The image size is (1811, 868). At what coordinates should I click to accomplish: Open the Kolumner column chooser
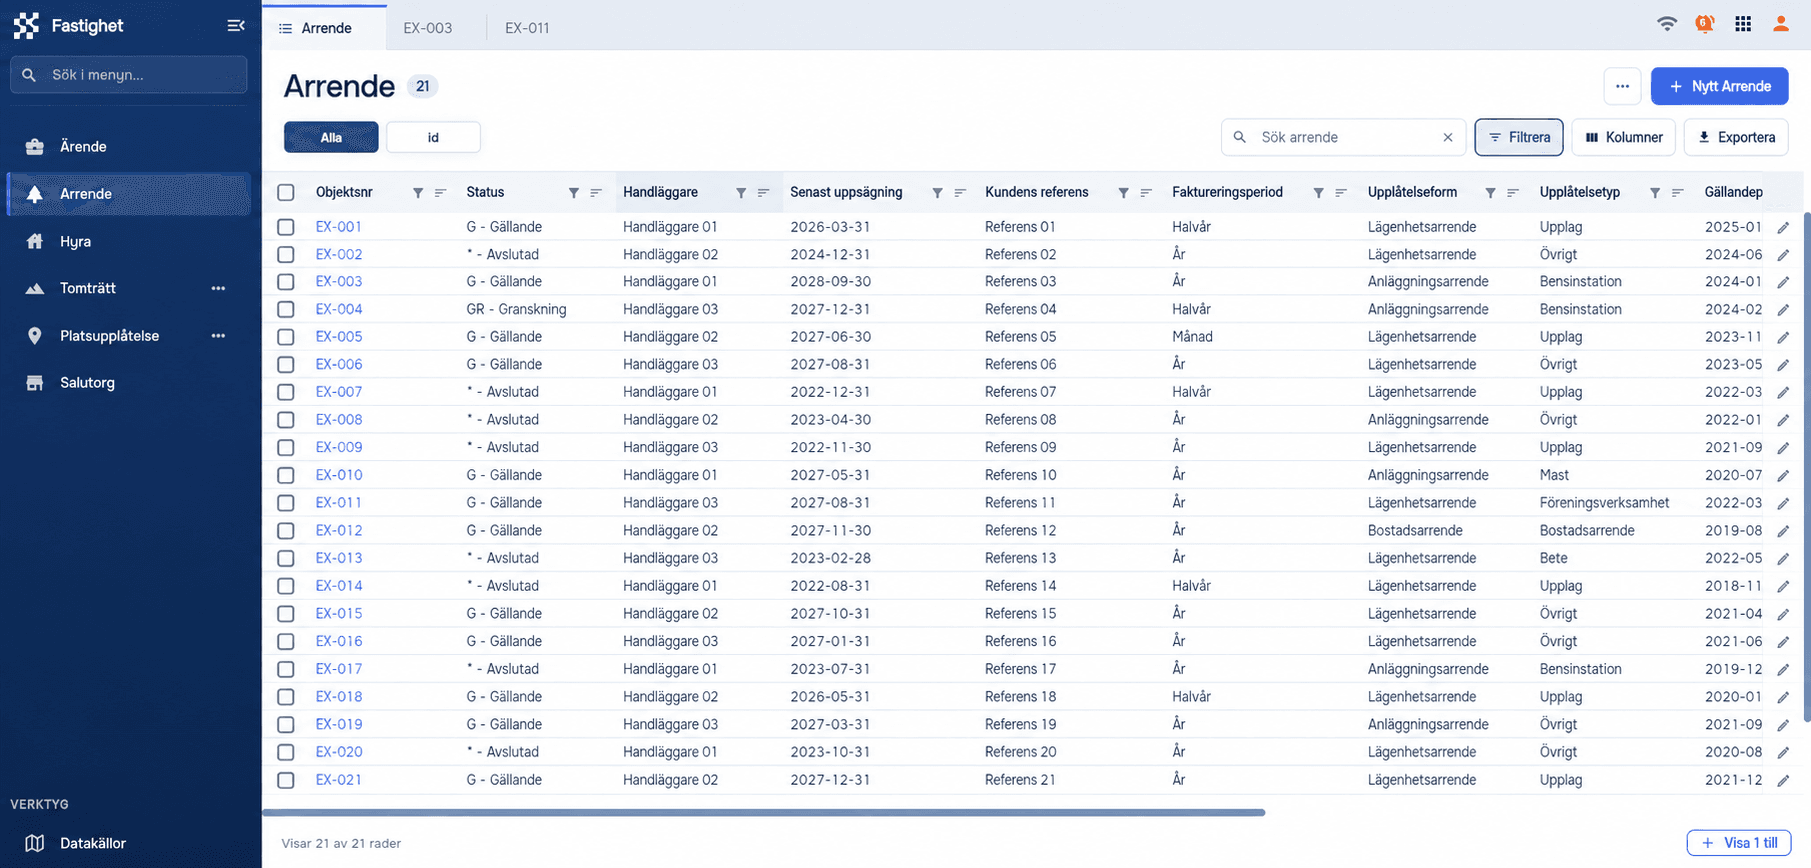(x=1624, y=137)
